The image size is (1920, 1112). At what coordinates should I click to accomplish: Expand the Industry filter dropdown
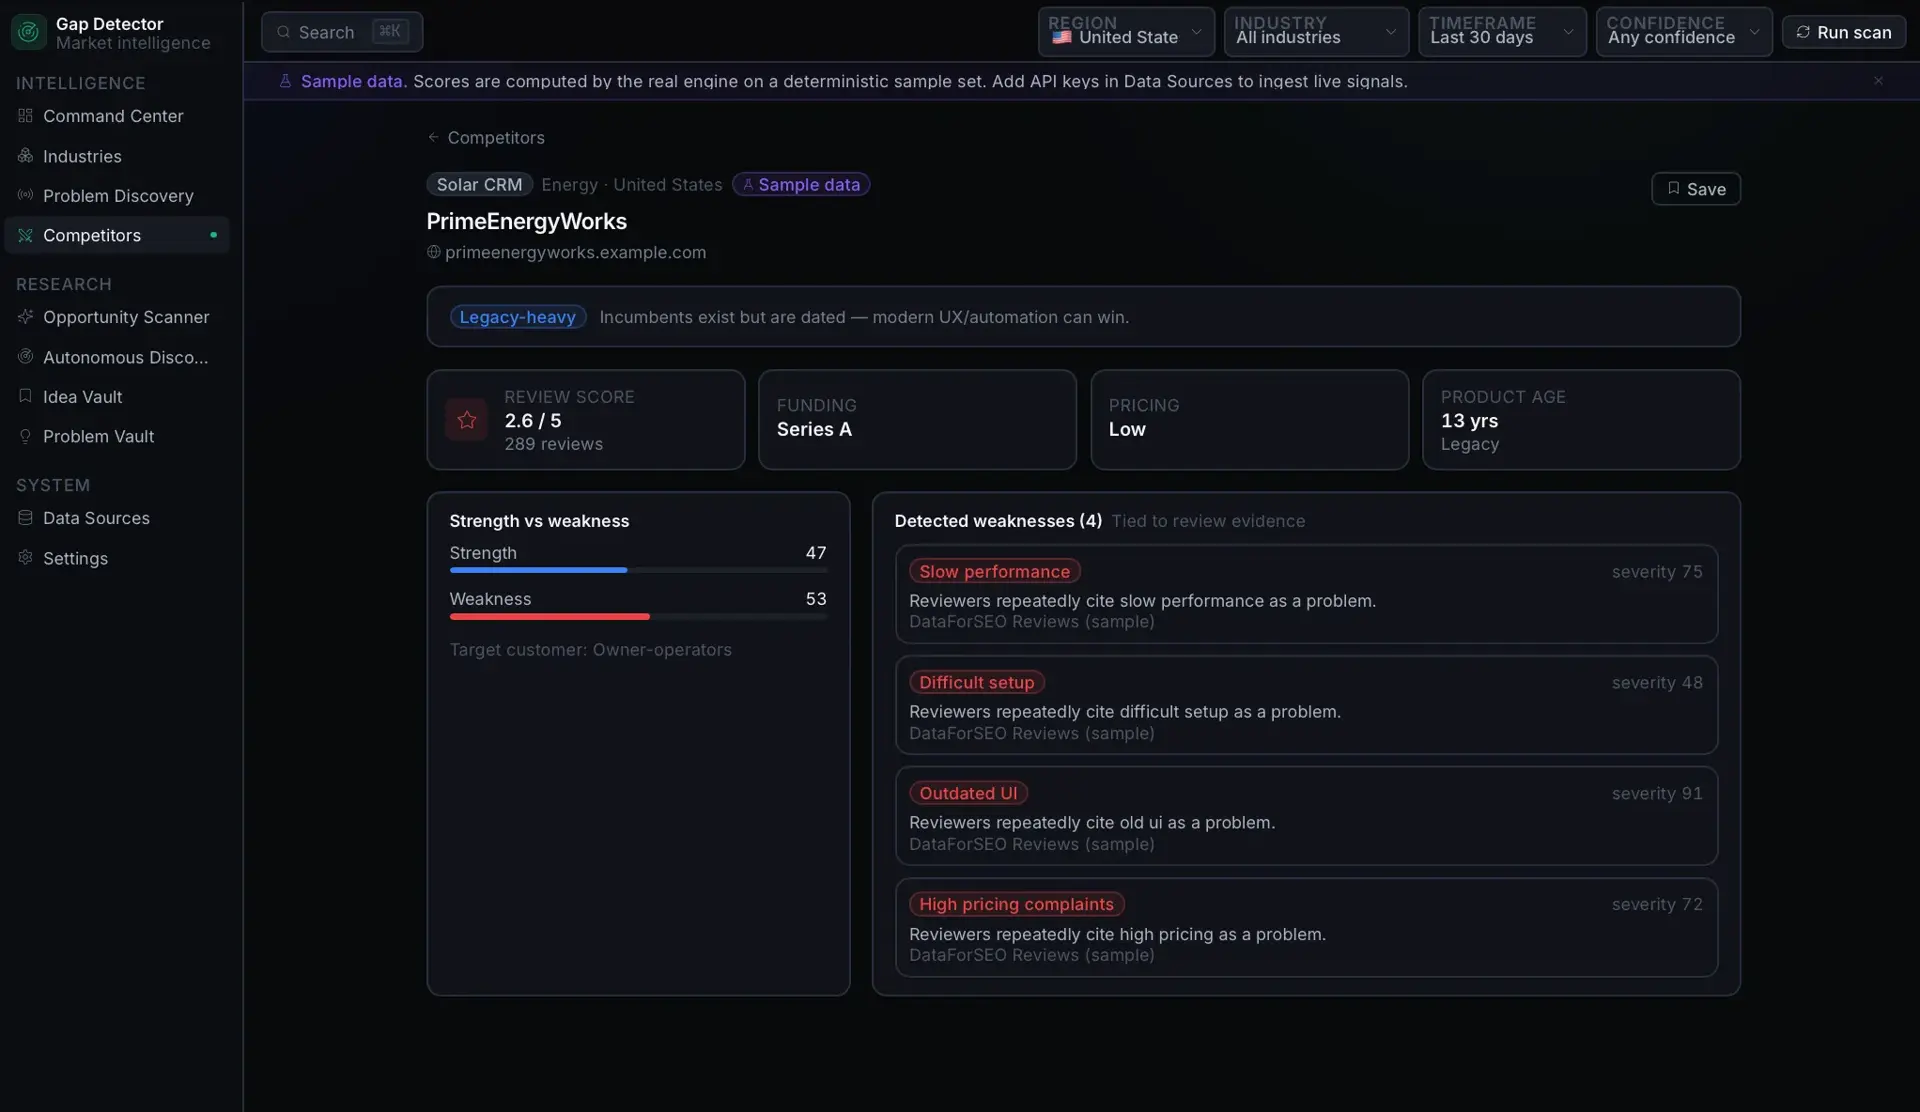coord(1316,32)
